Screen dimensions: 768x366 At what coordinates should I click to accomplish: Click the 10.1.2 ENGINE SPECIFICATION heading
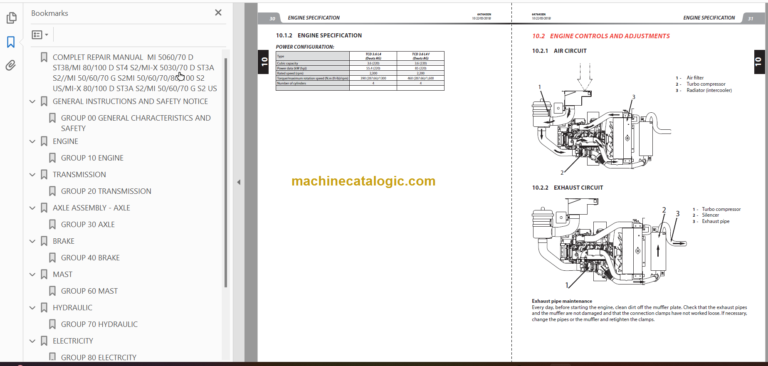319,36
